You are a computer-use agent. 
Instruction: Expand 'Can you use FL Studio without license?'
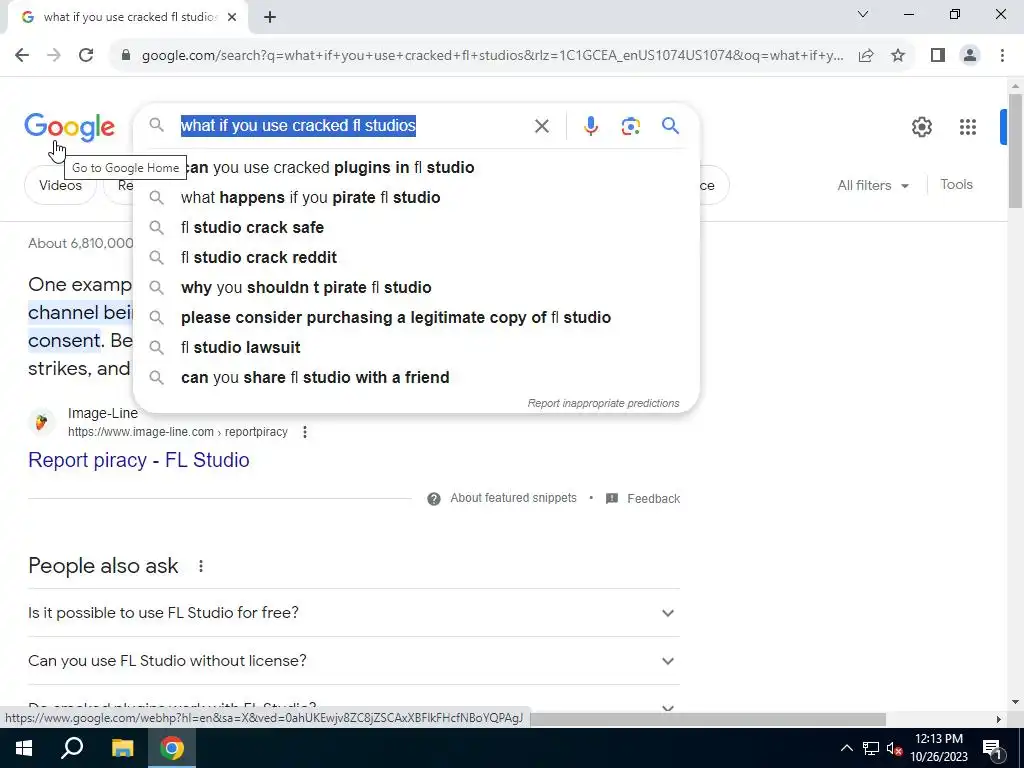pos(354,661)
